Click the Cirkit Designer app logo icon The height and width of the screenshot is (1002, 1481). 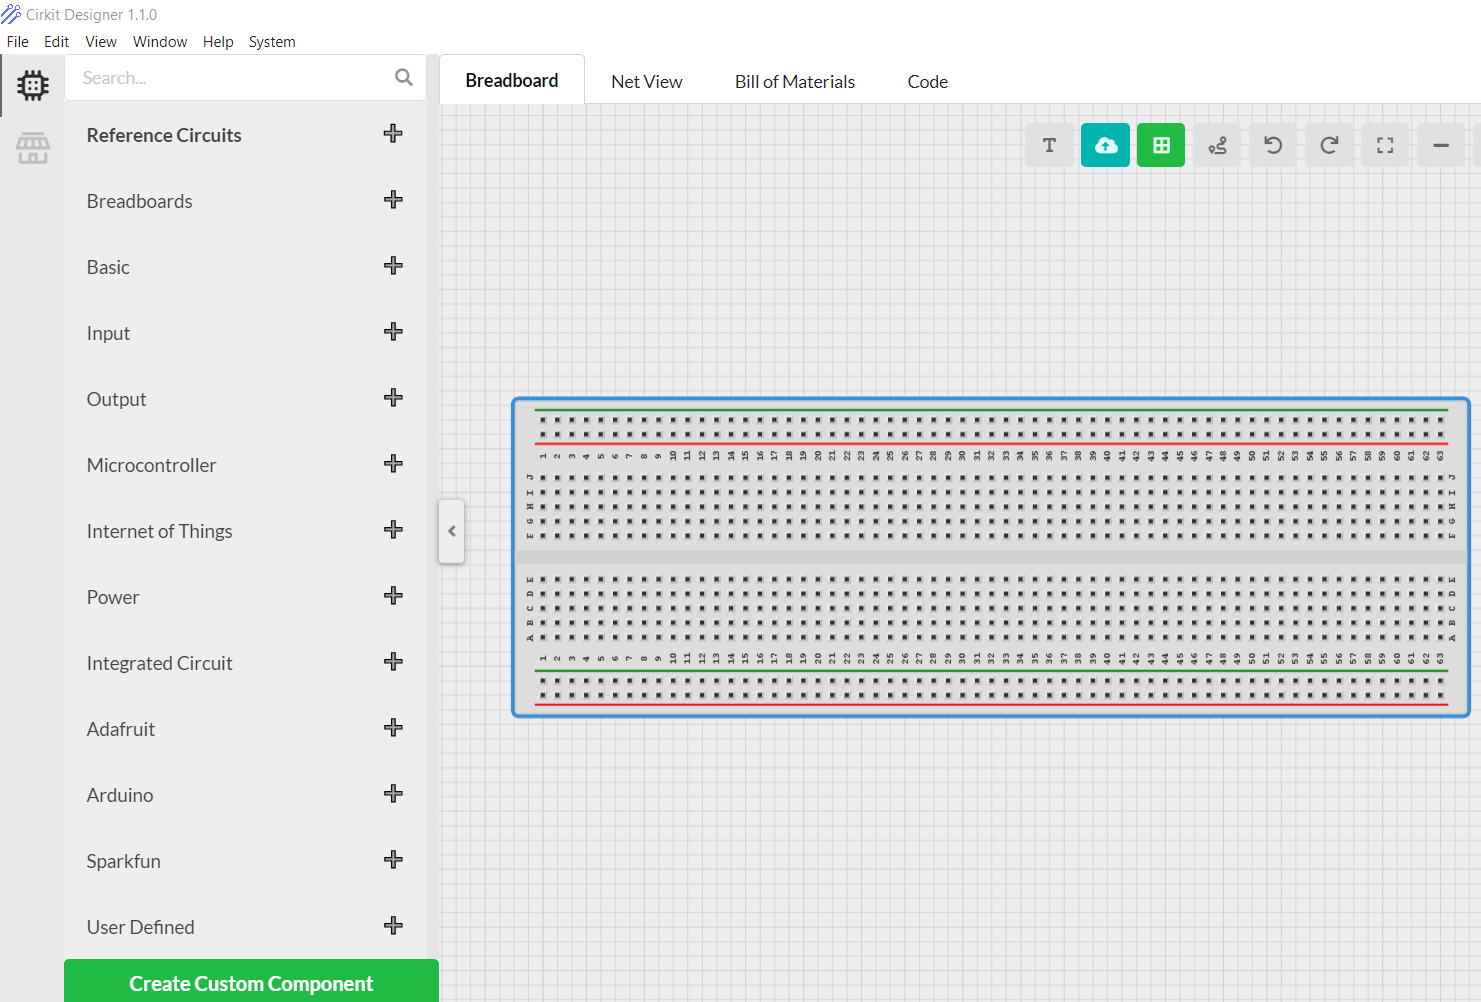tap(11, 14)
